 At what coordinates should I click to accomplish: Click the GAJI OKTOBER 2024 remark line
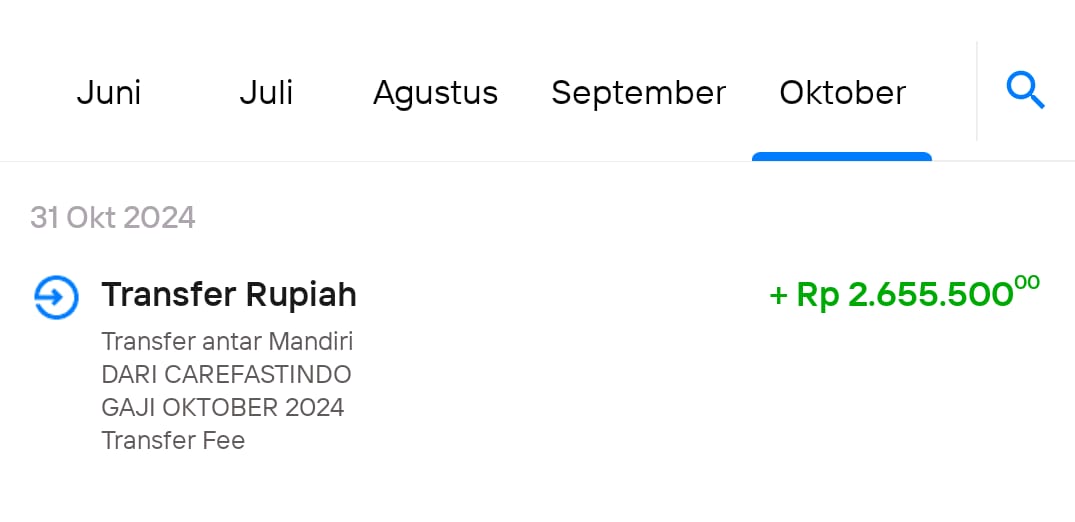pos(223,407)
